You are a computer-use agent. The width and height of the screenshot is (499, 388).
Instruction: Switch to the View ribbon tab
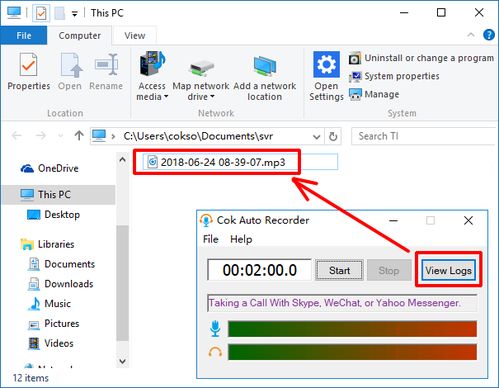point(135,35)
